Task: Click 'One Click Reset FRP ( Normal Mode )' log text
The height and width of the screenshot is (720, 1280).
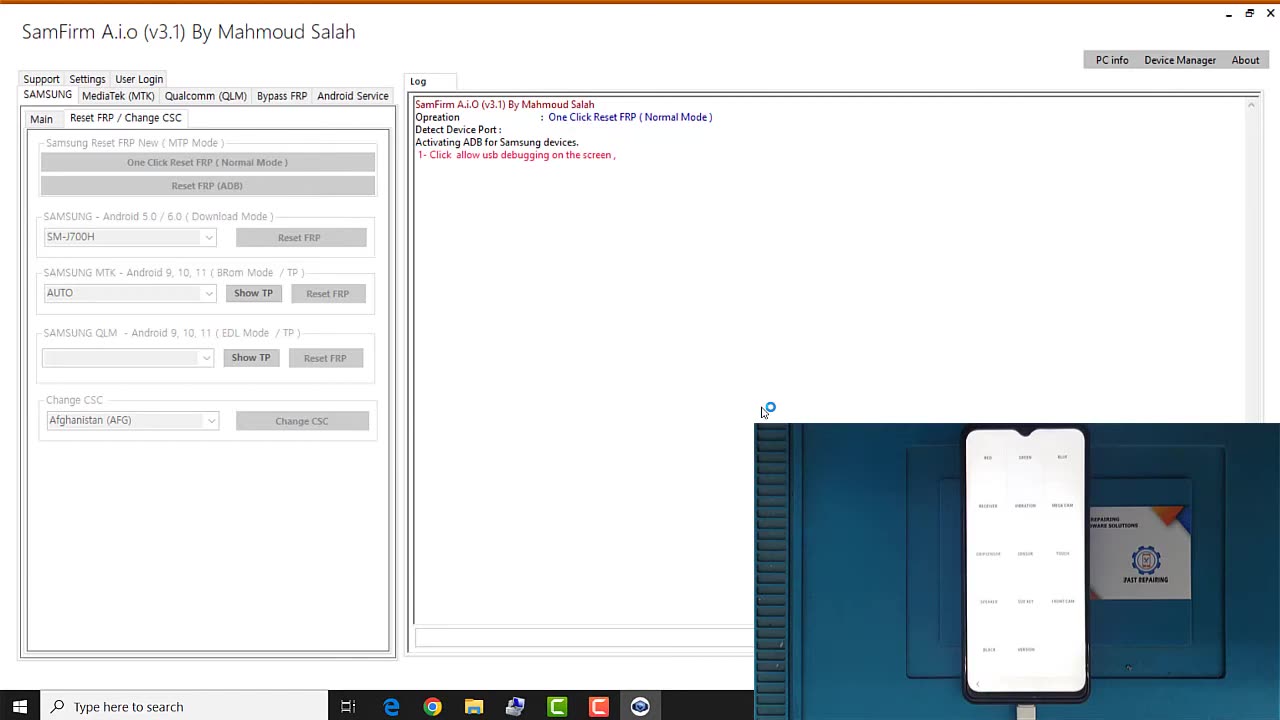Action: pos(630,117)
